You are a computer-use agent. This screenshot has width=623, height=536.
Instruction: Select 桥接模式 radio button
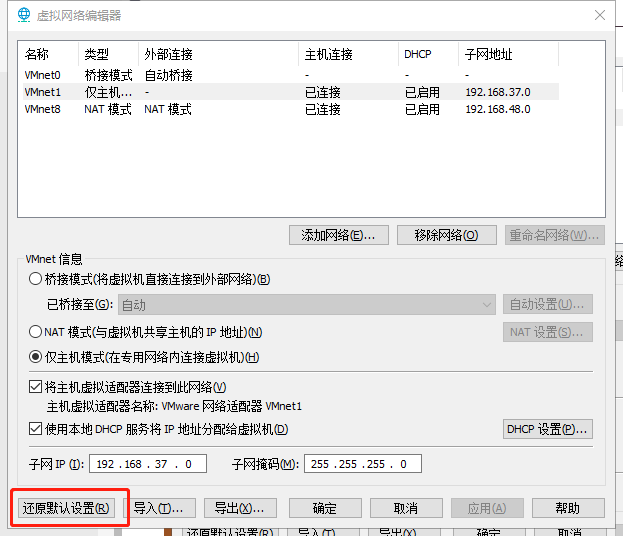(35, 279)
